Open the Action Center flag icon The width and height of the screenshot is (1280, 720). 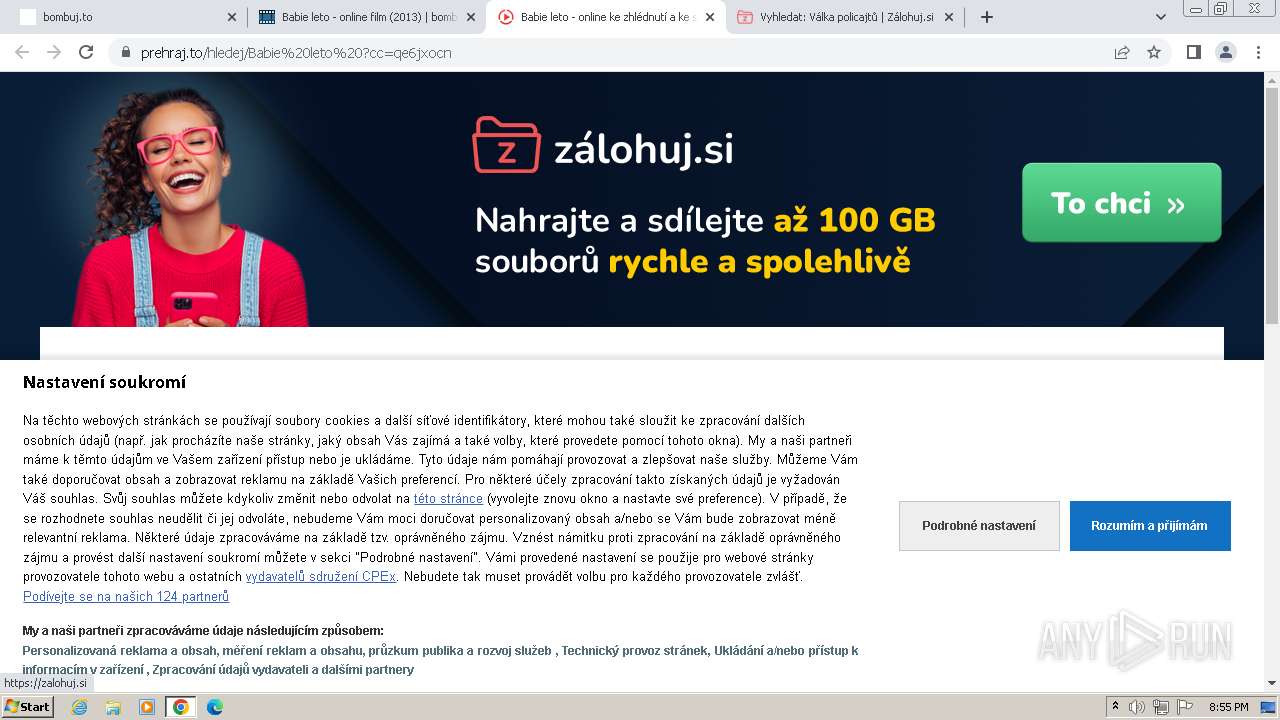tap(1185, 707)
